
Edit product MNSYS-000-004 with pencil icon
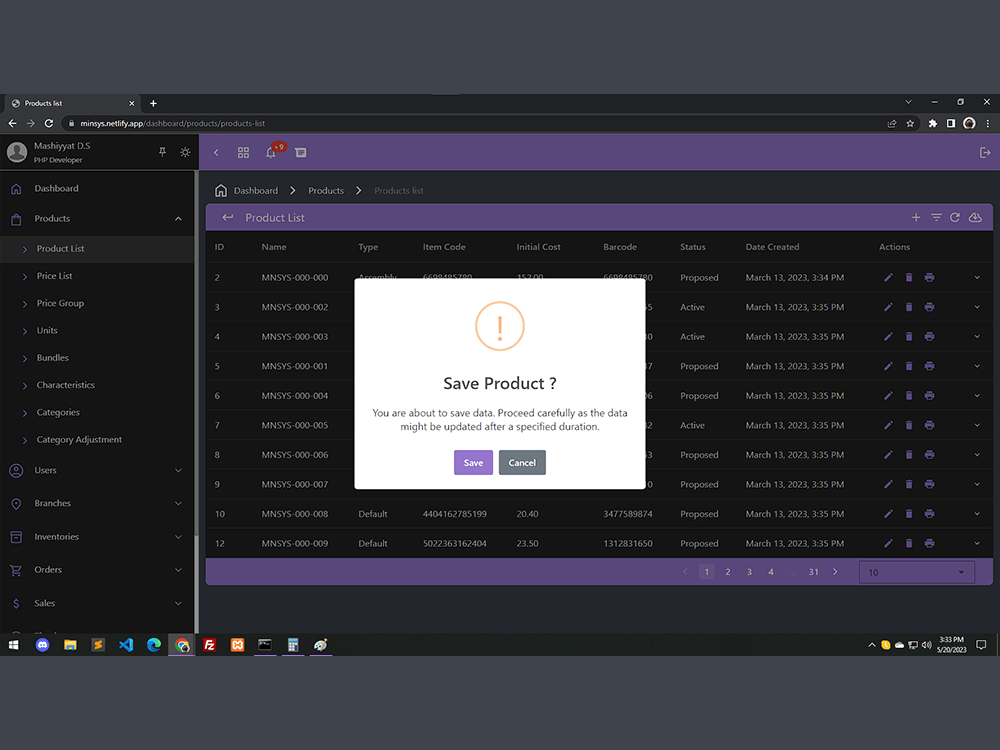click(x=888, y=395)
